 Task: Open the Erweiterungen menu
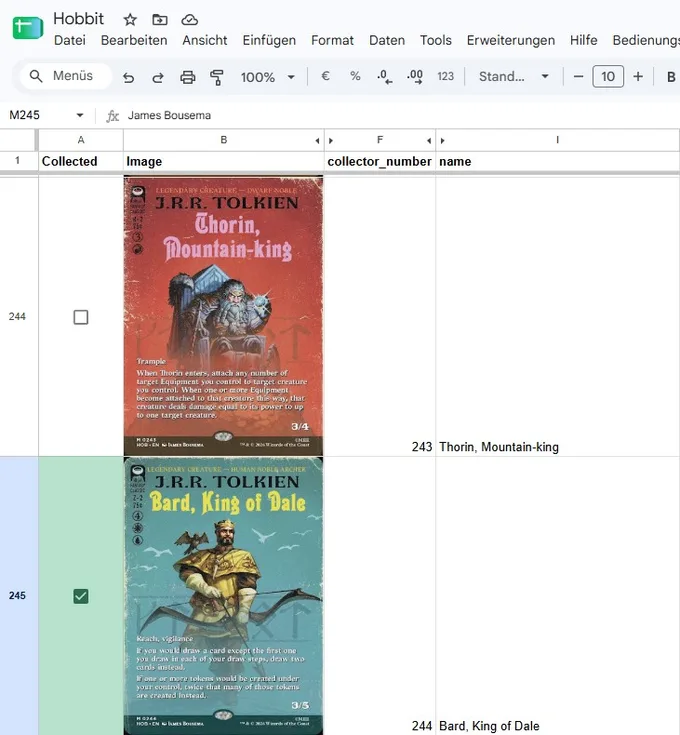(x=511, y=40)
